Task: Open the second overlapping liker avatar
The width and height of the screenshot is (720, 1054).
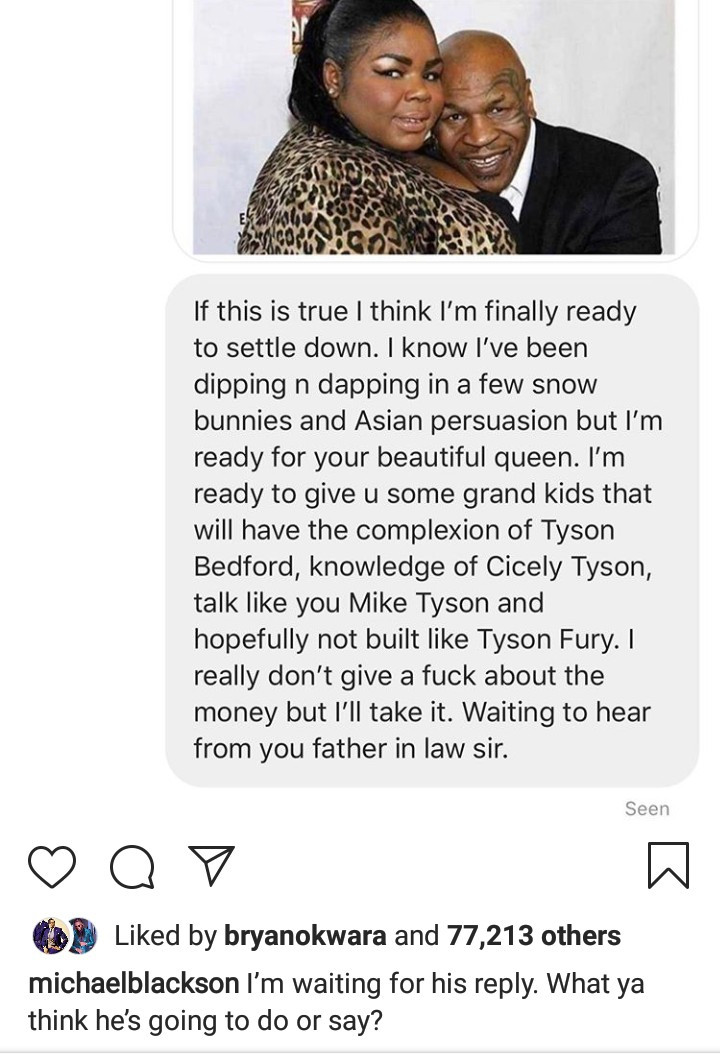Action: (x=83, y=936)
